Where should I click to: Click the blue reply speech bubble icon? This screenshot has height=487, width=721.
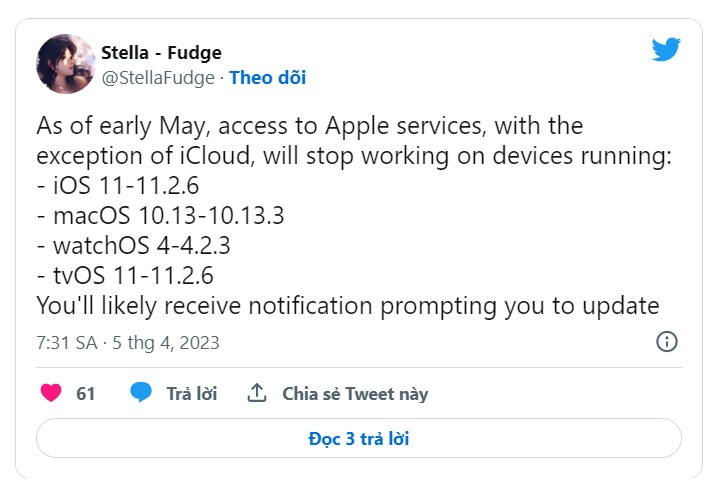(141, 393)
